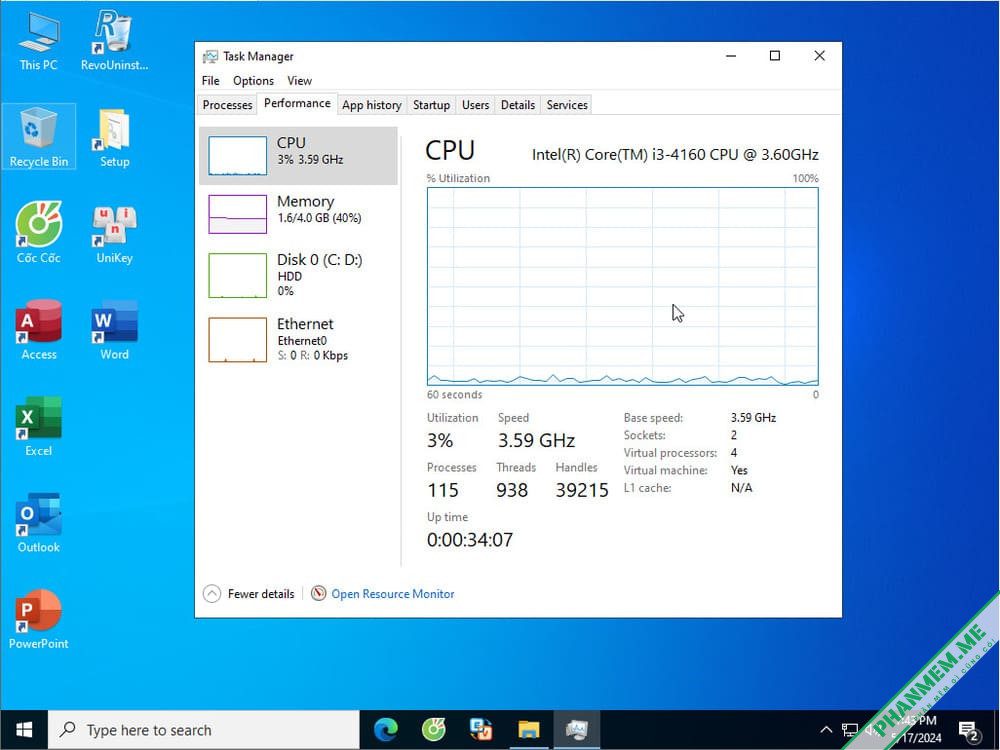Switch to the Details tab
The image size is (1000, 750).
[x=517, y=105]
